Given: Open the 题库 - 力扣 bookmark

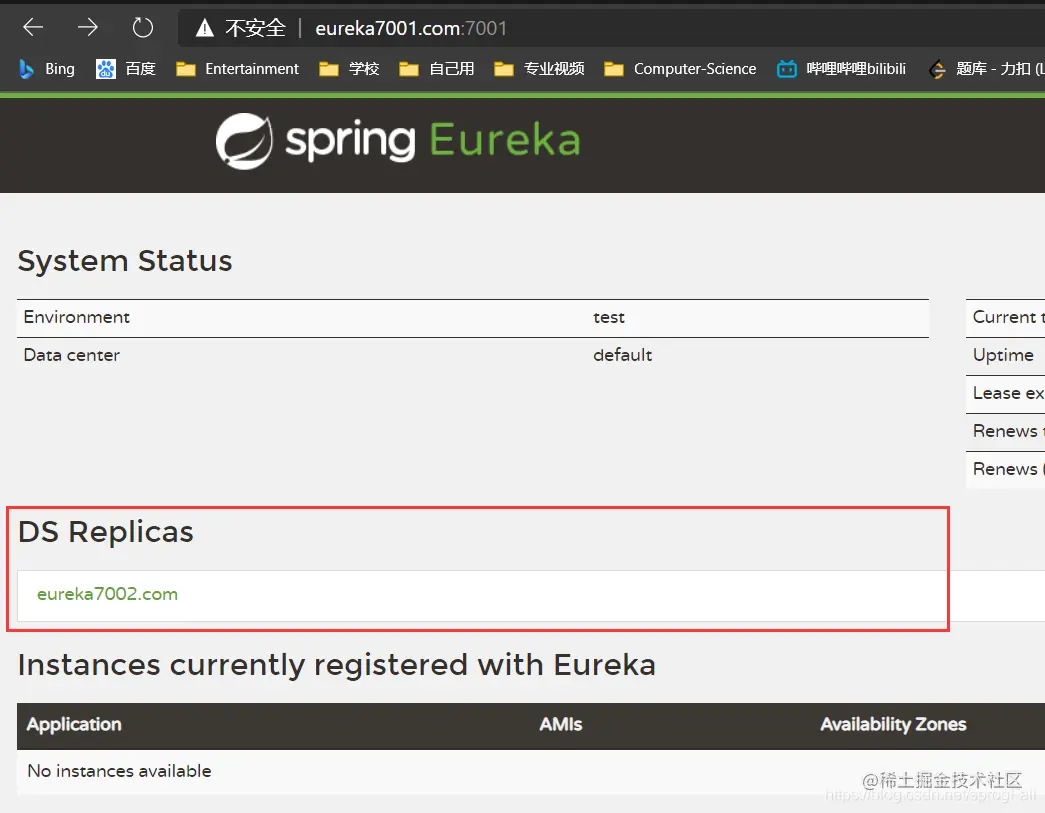Looking at the screenshot, I should [x=986, y=69].
